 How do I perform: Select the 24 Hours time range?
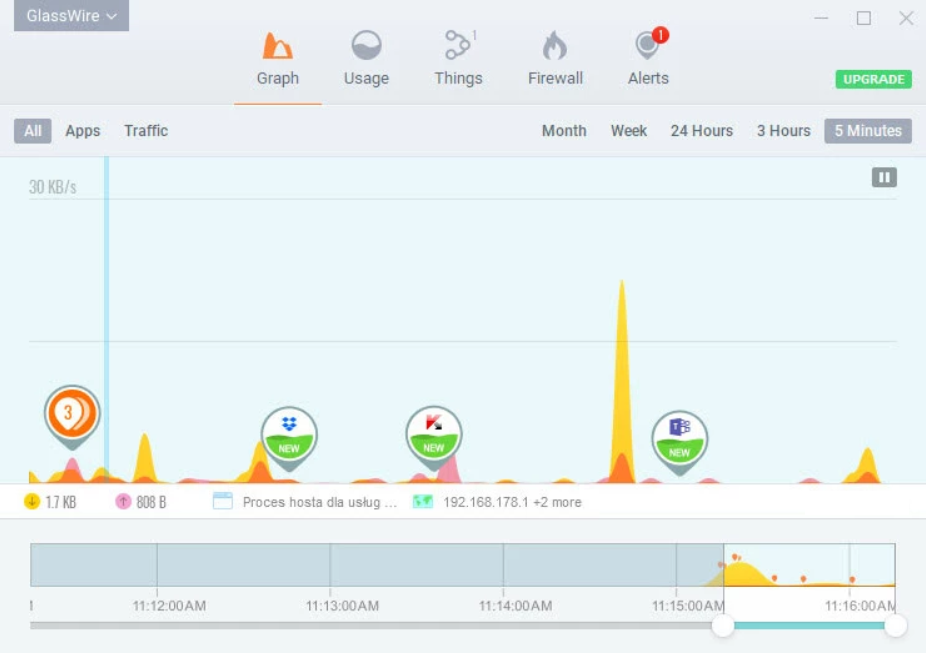tap(701, 131)
